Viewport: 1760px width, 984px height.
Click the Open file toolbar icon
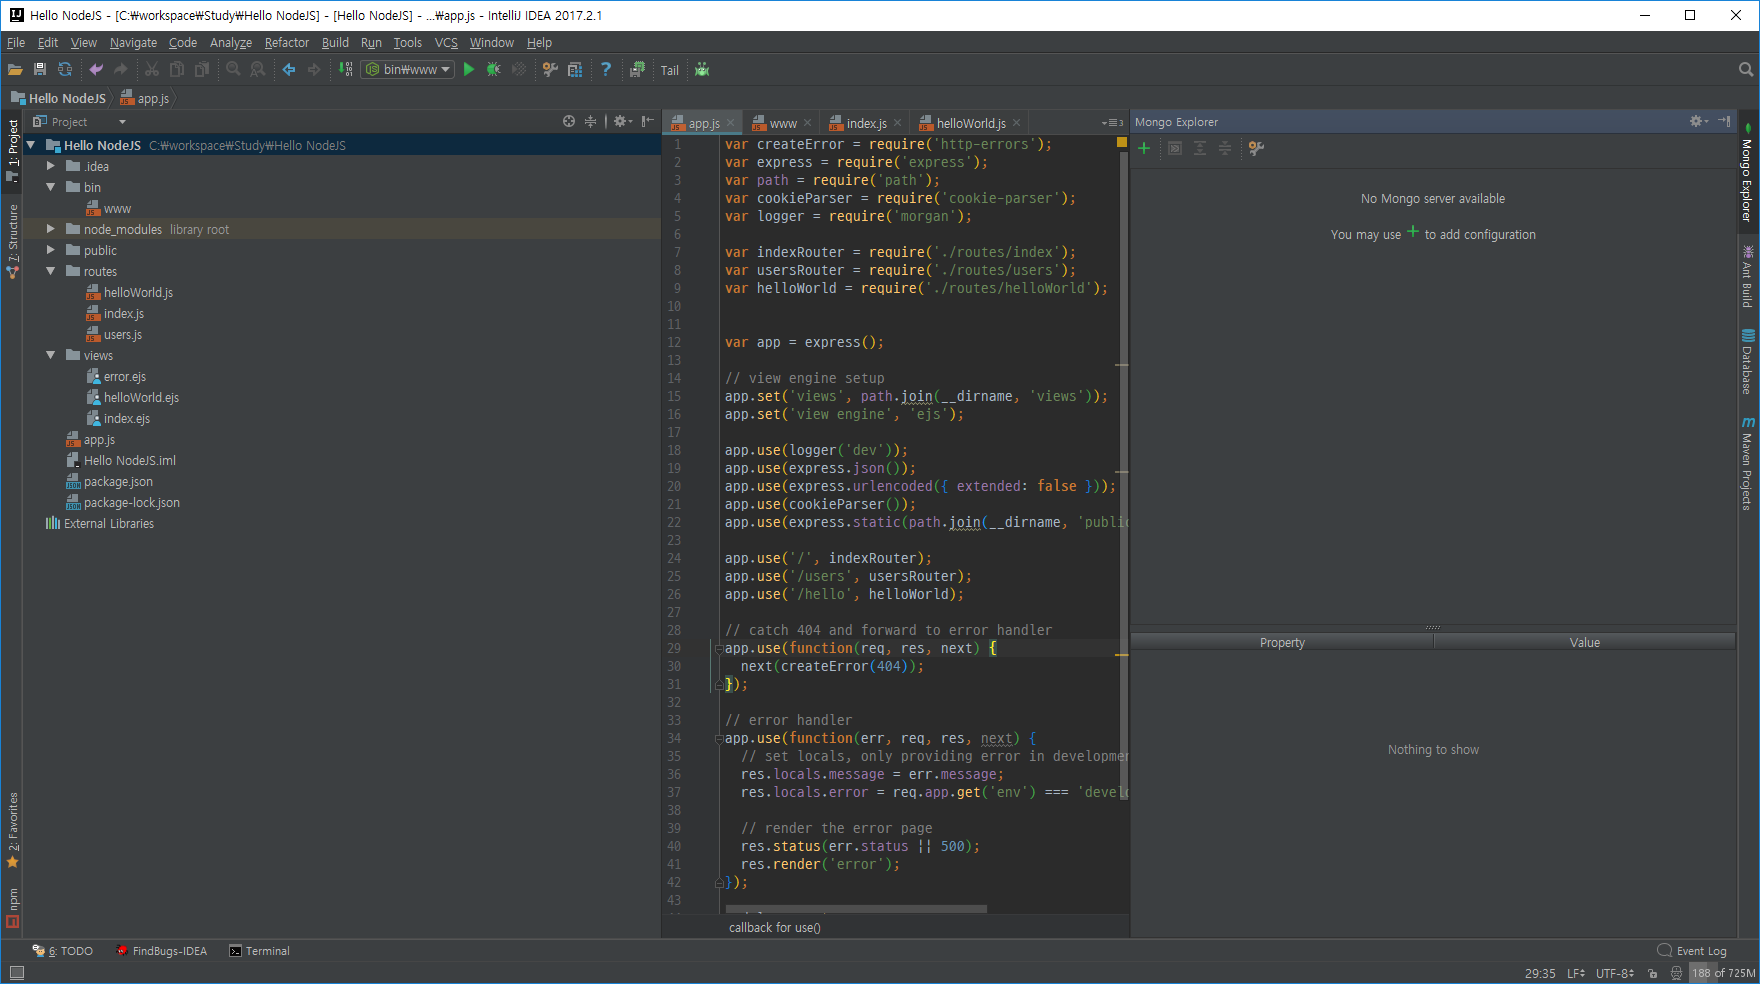15,70
